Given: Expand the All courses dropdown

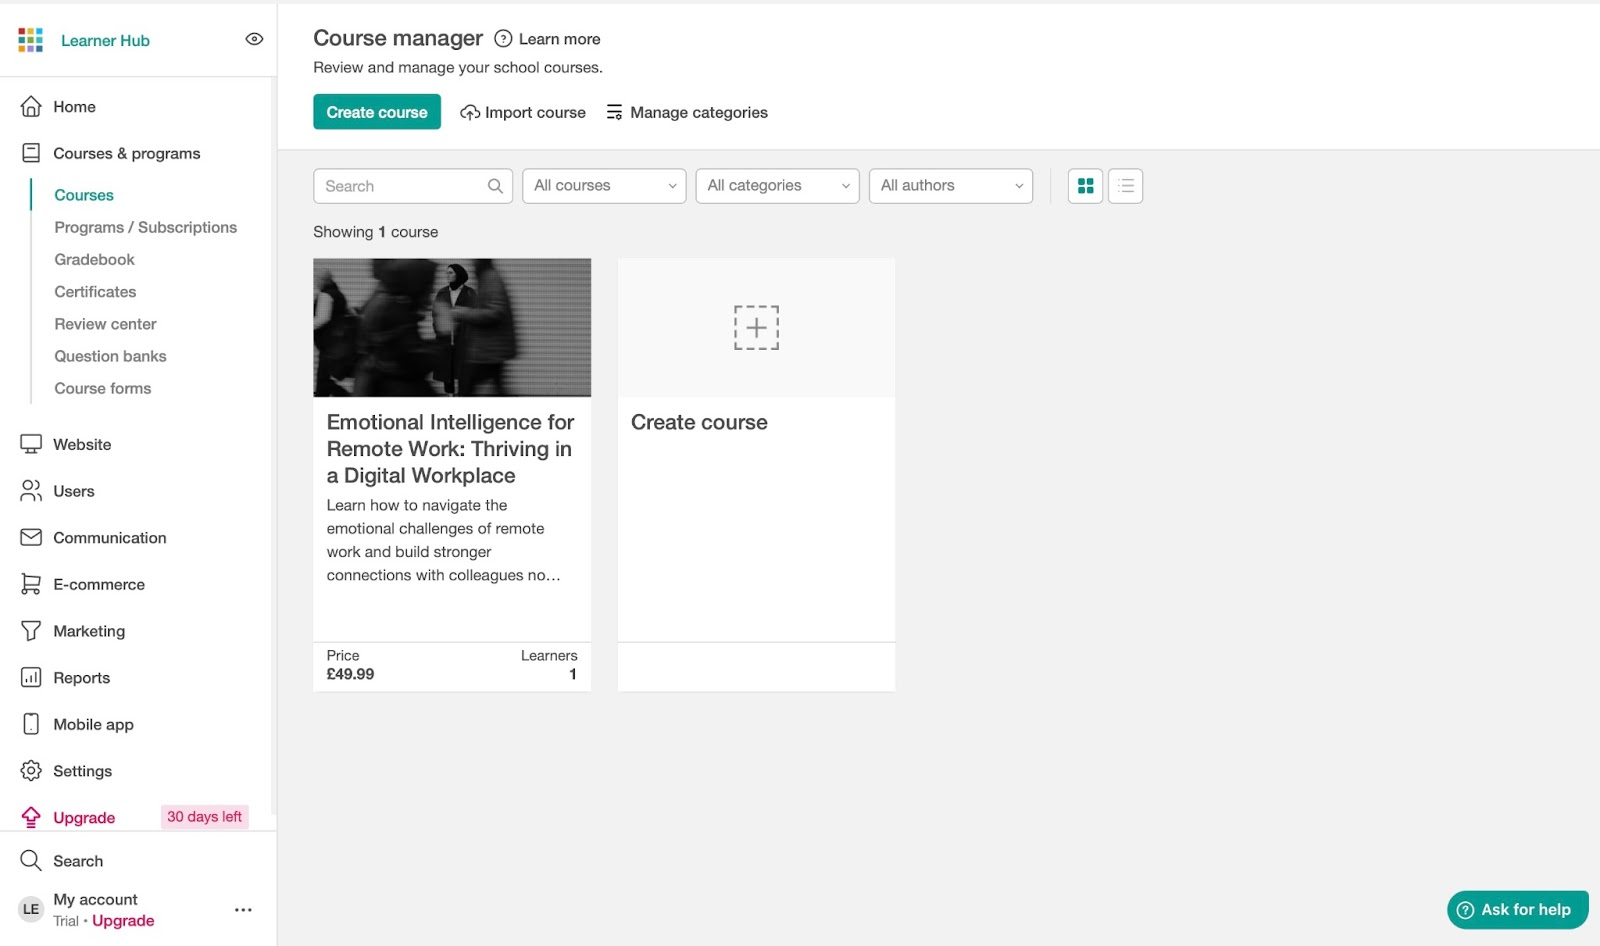Looking at the screenshot, I should coord(604,186).
